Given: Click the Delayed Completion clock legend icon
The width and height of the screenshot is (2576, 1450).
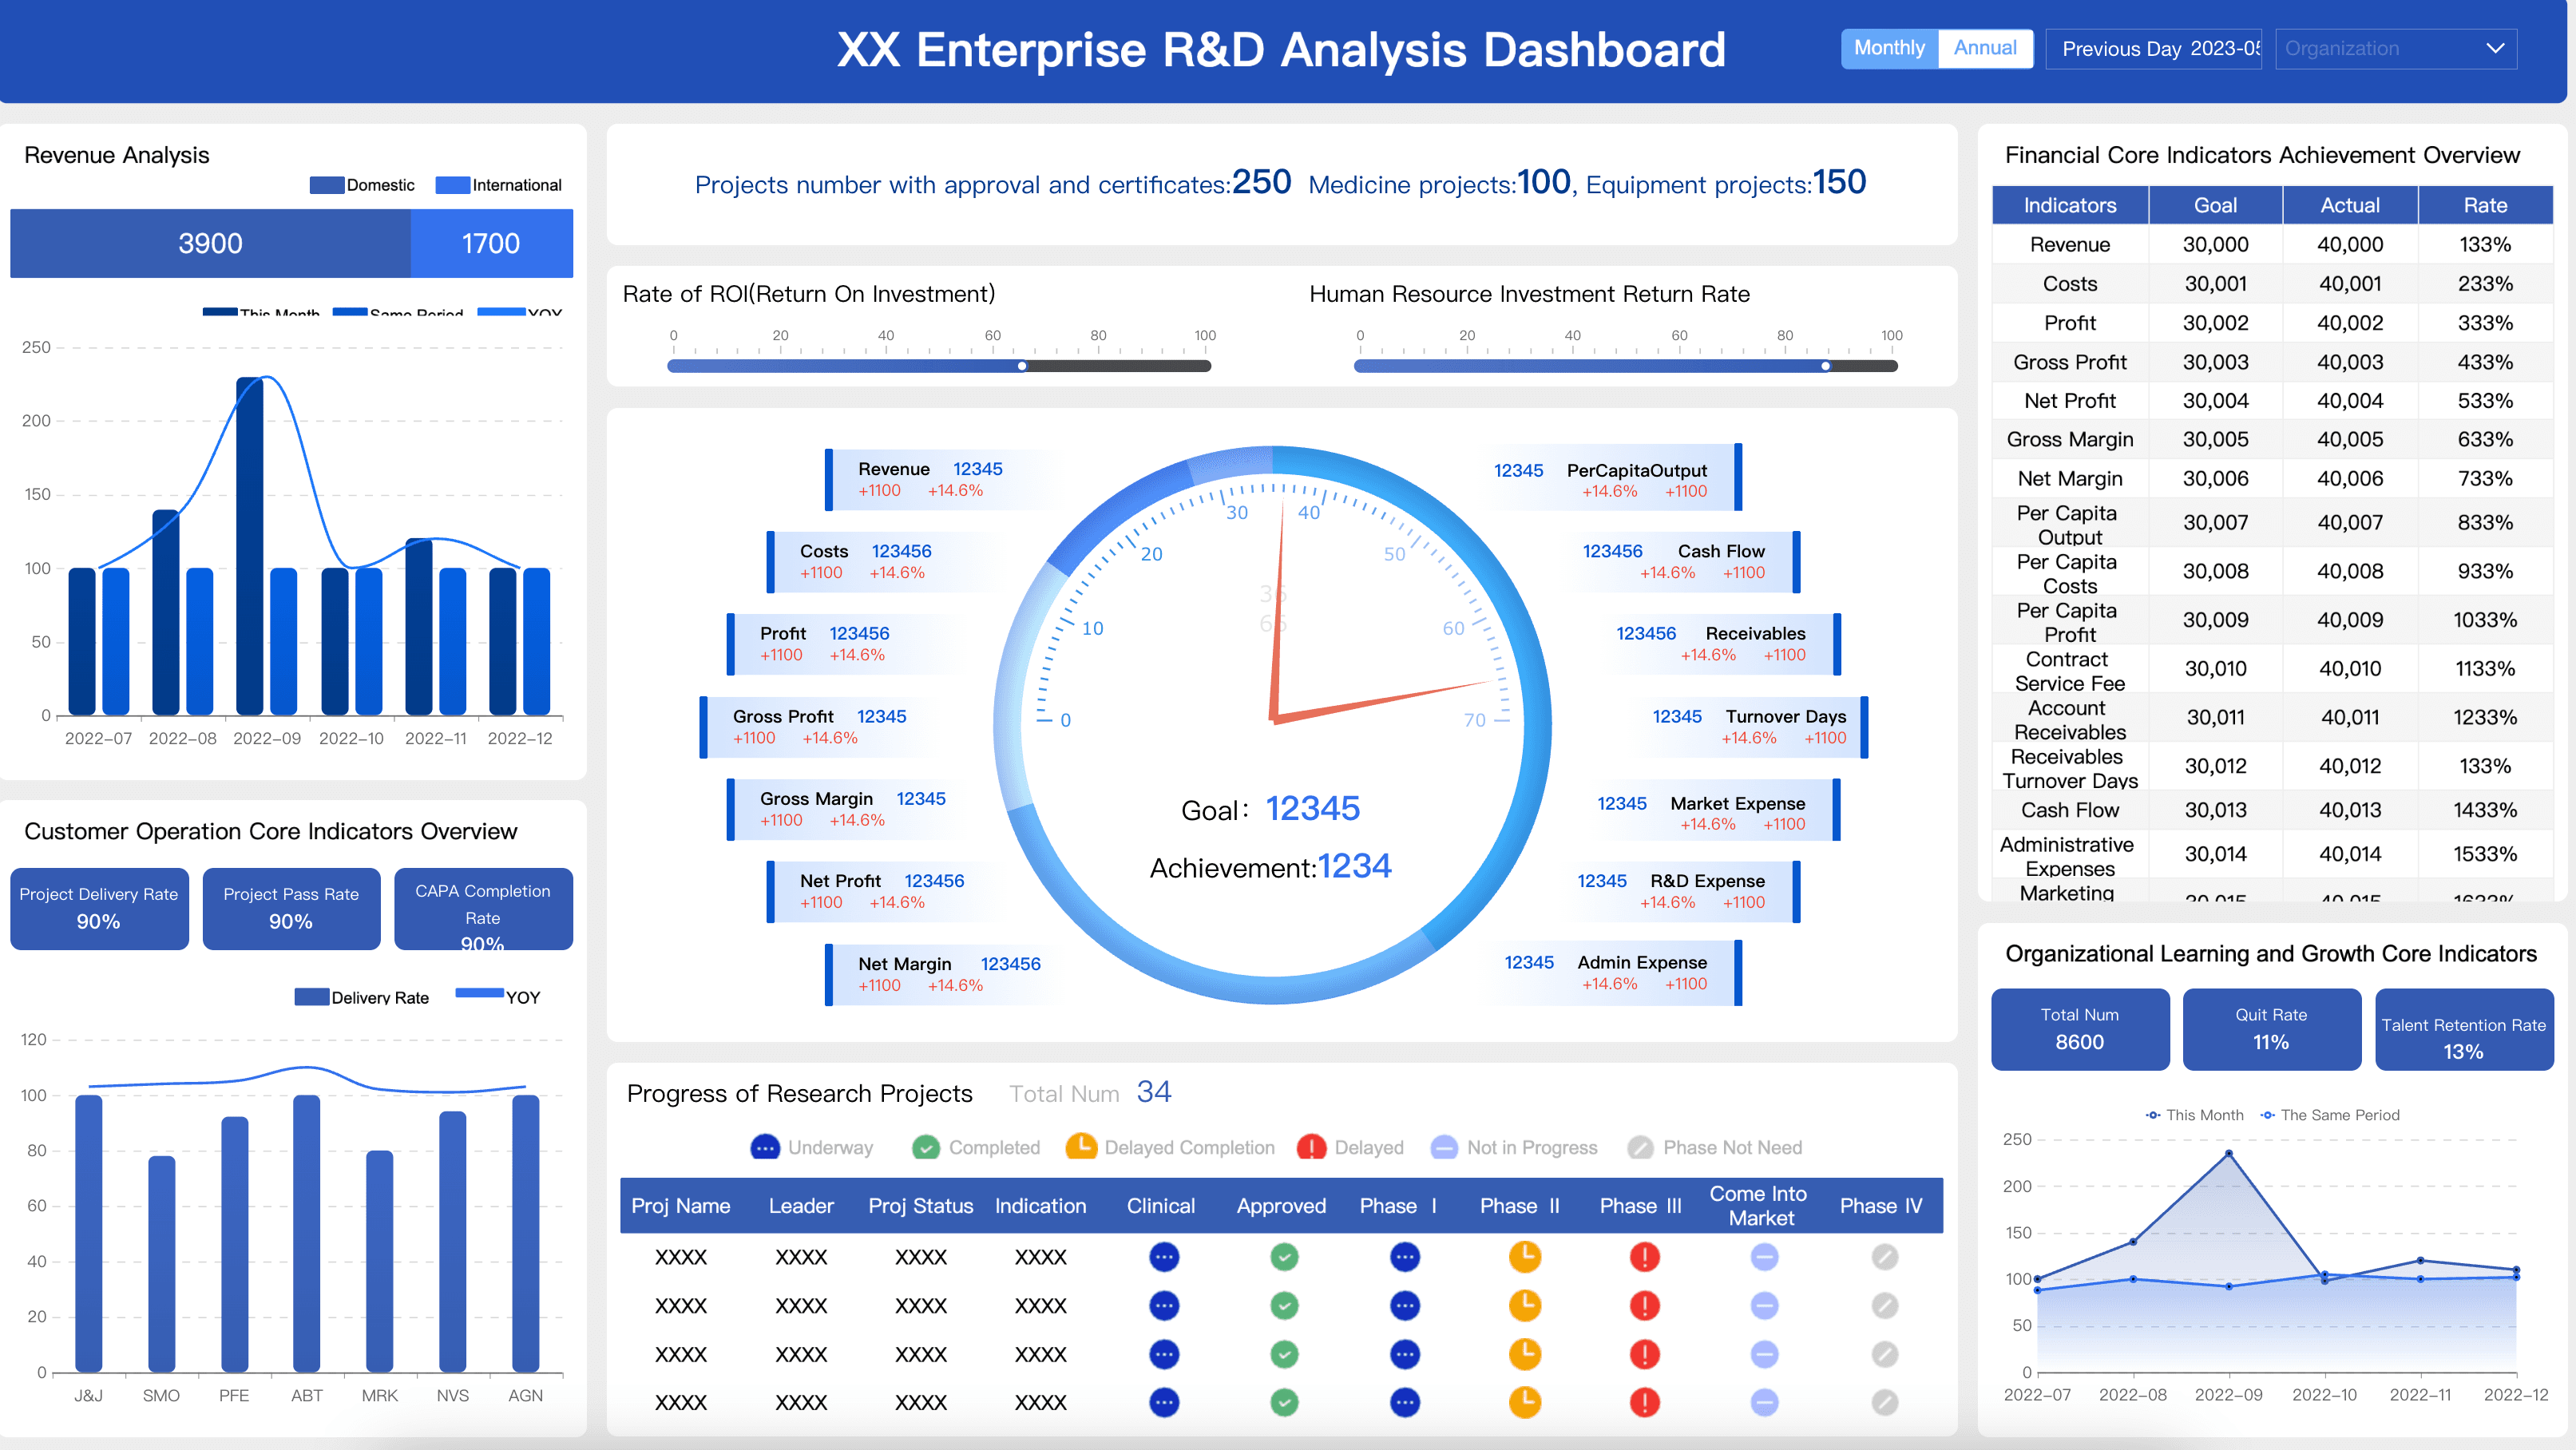Looking at the screenshot, I should click(1080, 1146).
